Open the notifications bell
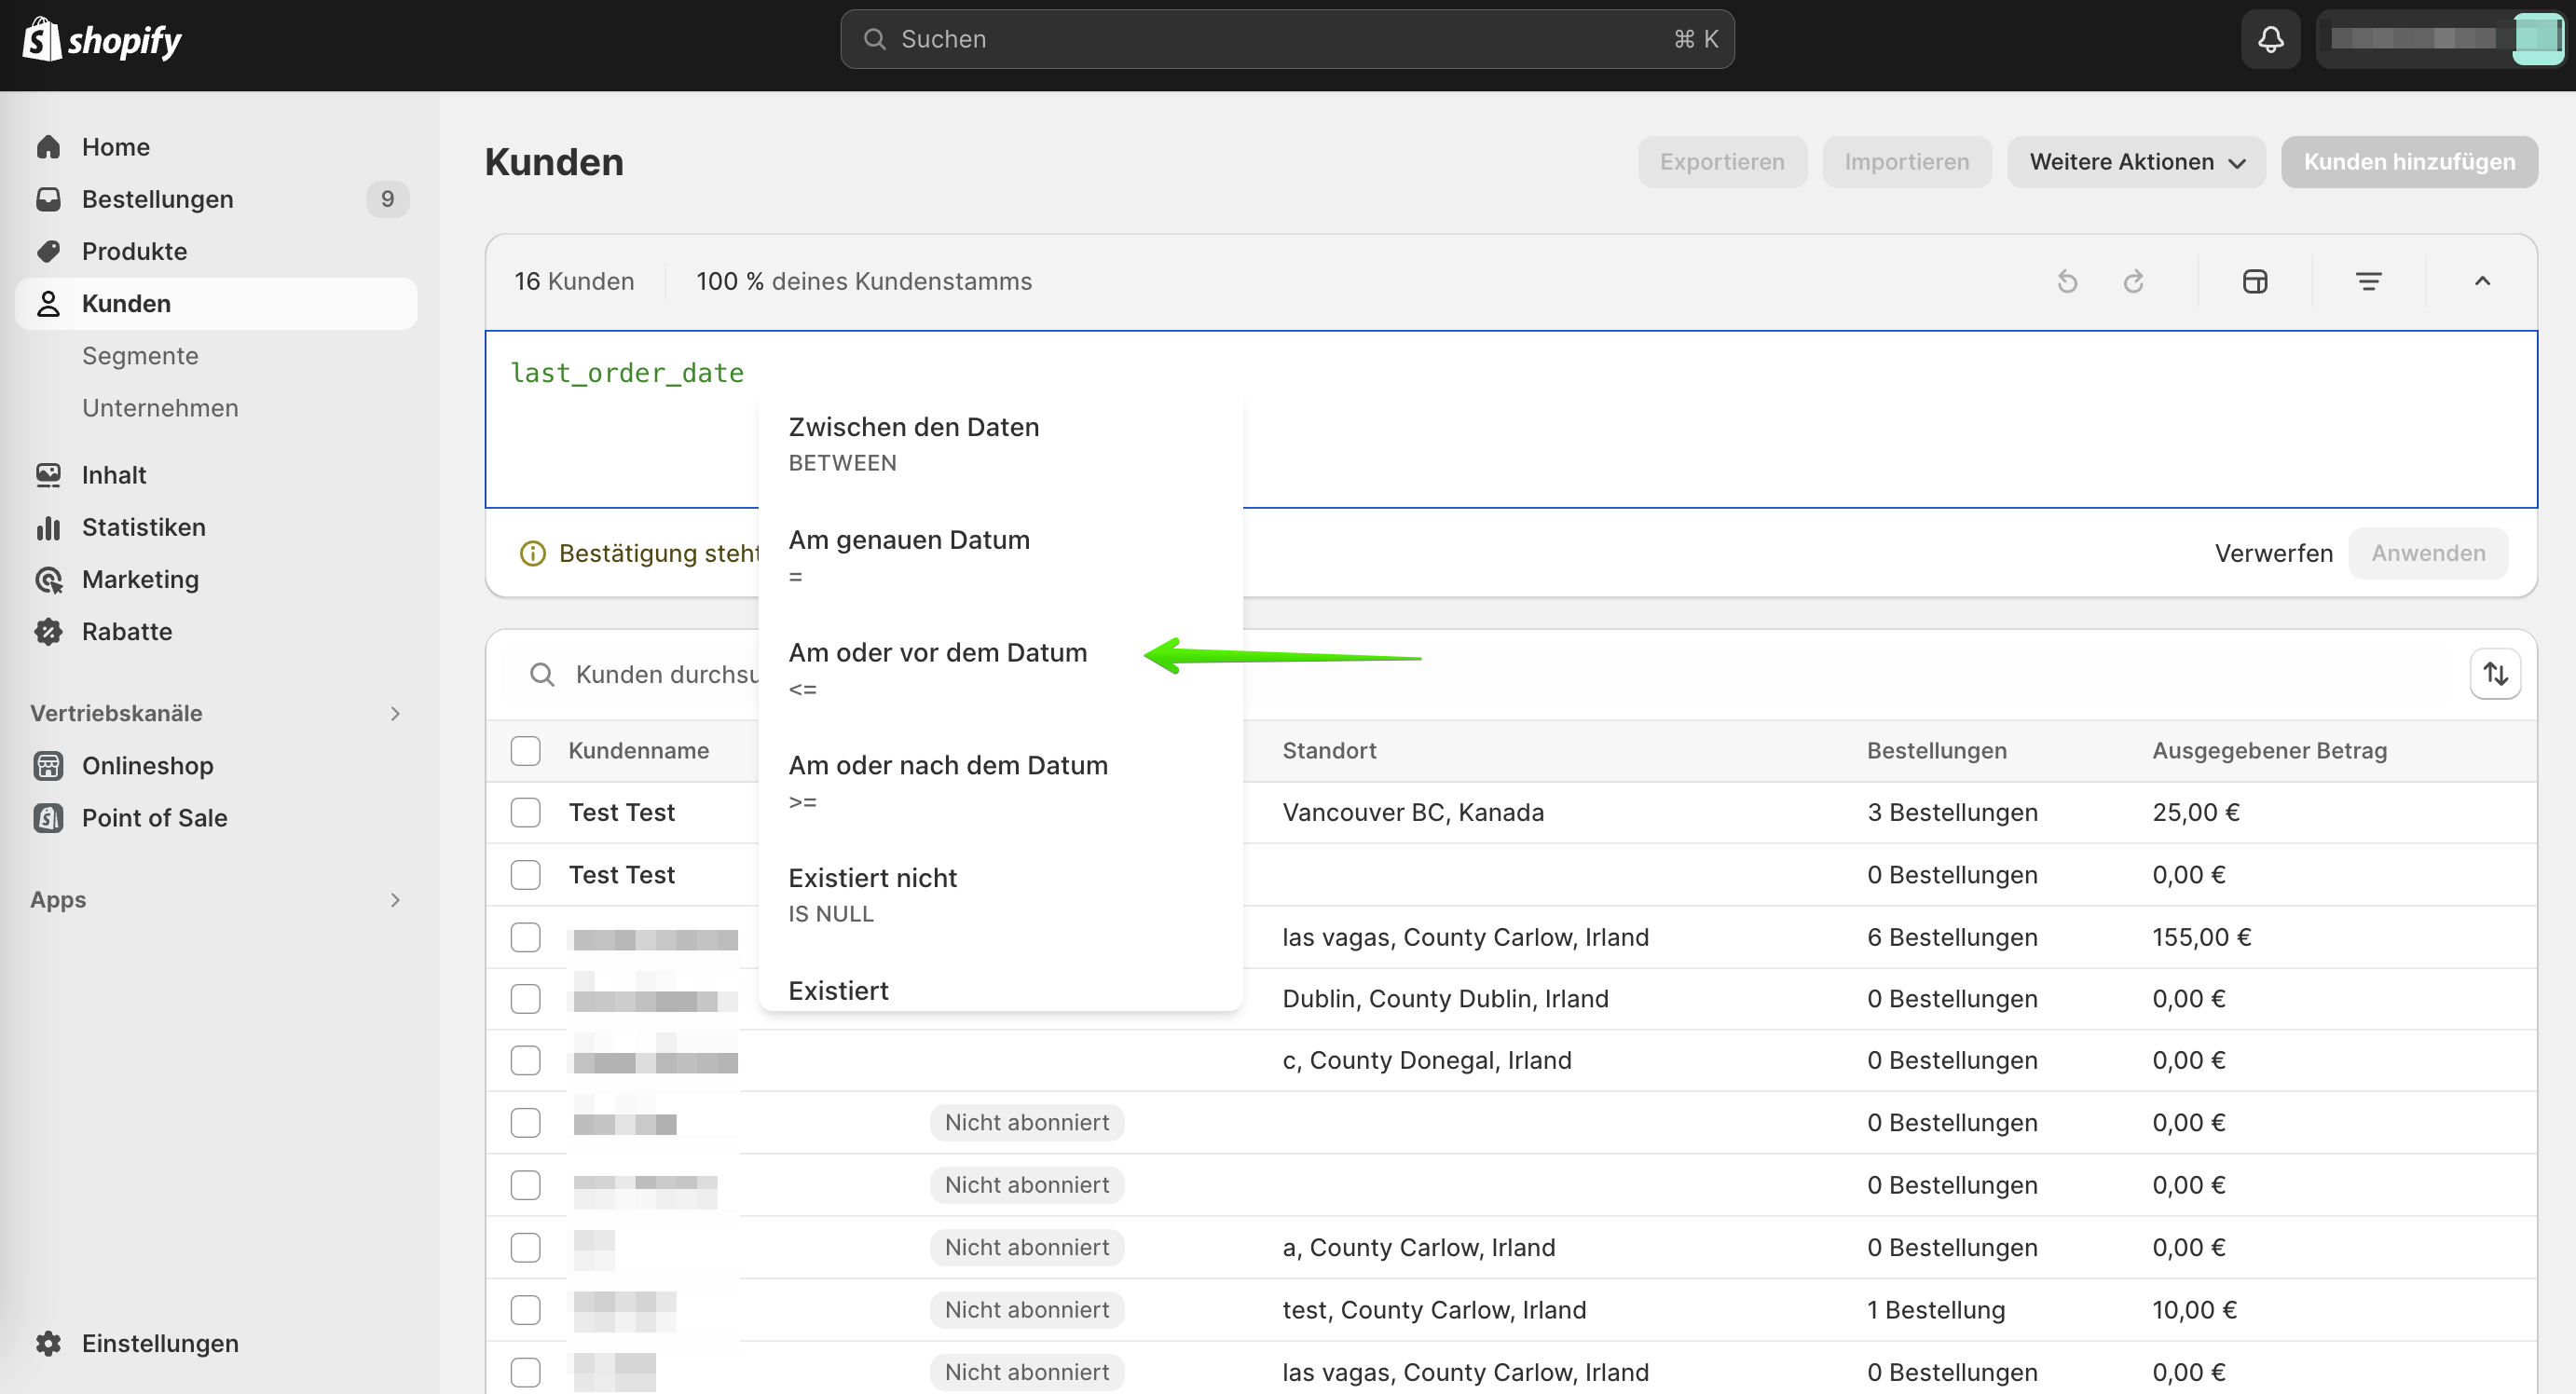Image resolution: width=2576 pixels, height=1394 pixels. point(2270,39)
